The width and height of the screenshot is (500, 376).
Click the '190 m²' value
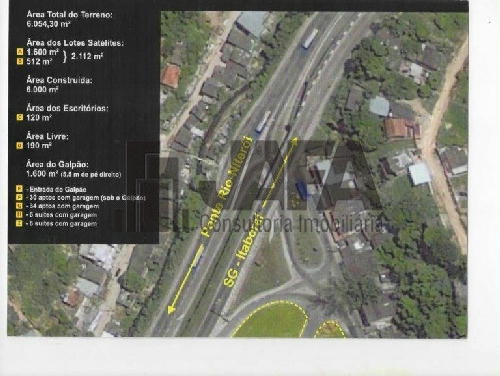(39, 146)
